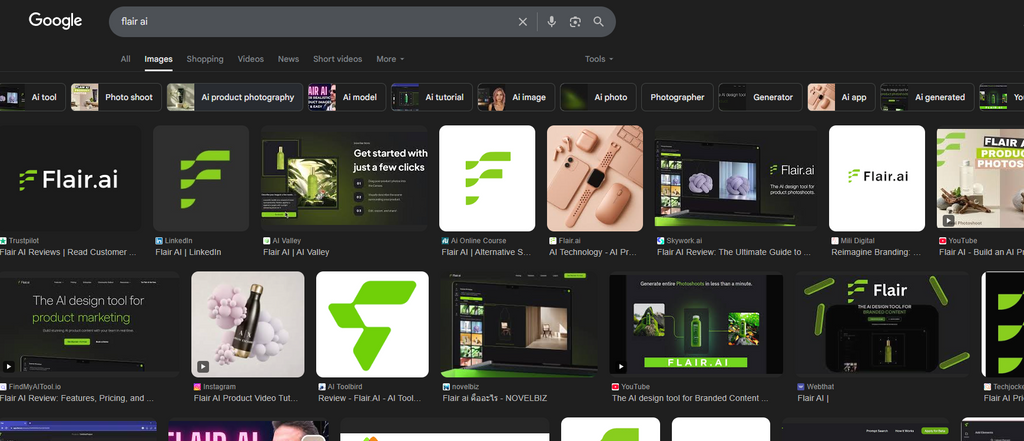Image resolution: width=1024 pixels, height=441 pixels.
Task: Start voice search with the microphone icon
Action: [x=552, y=22]
